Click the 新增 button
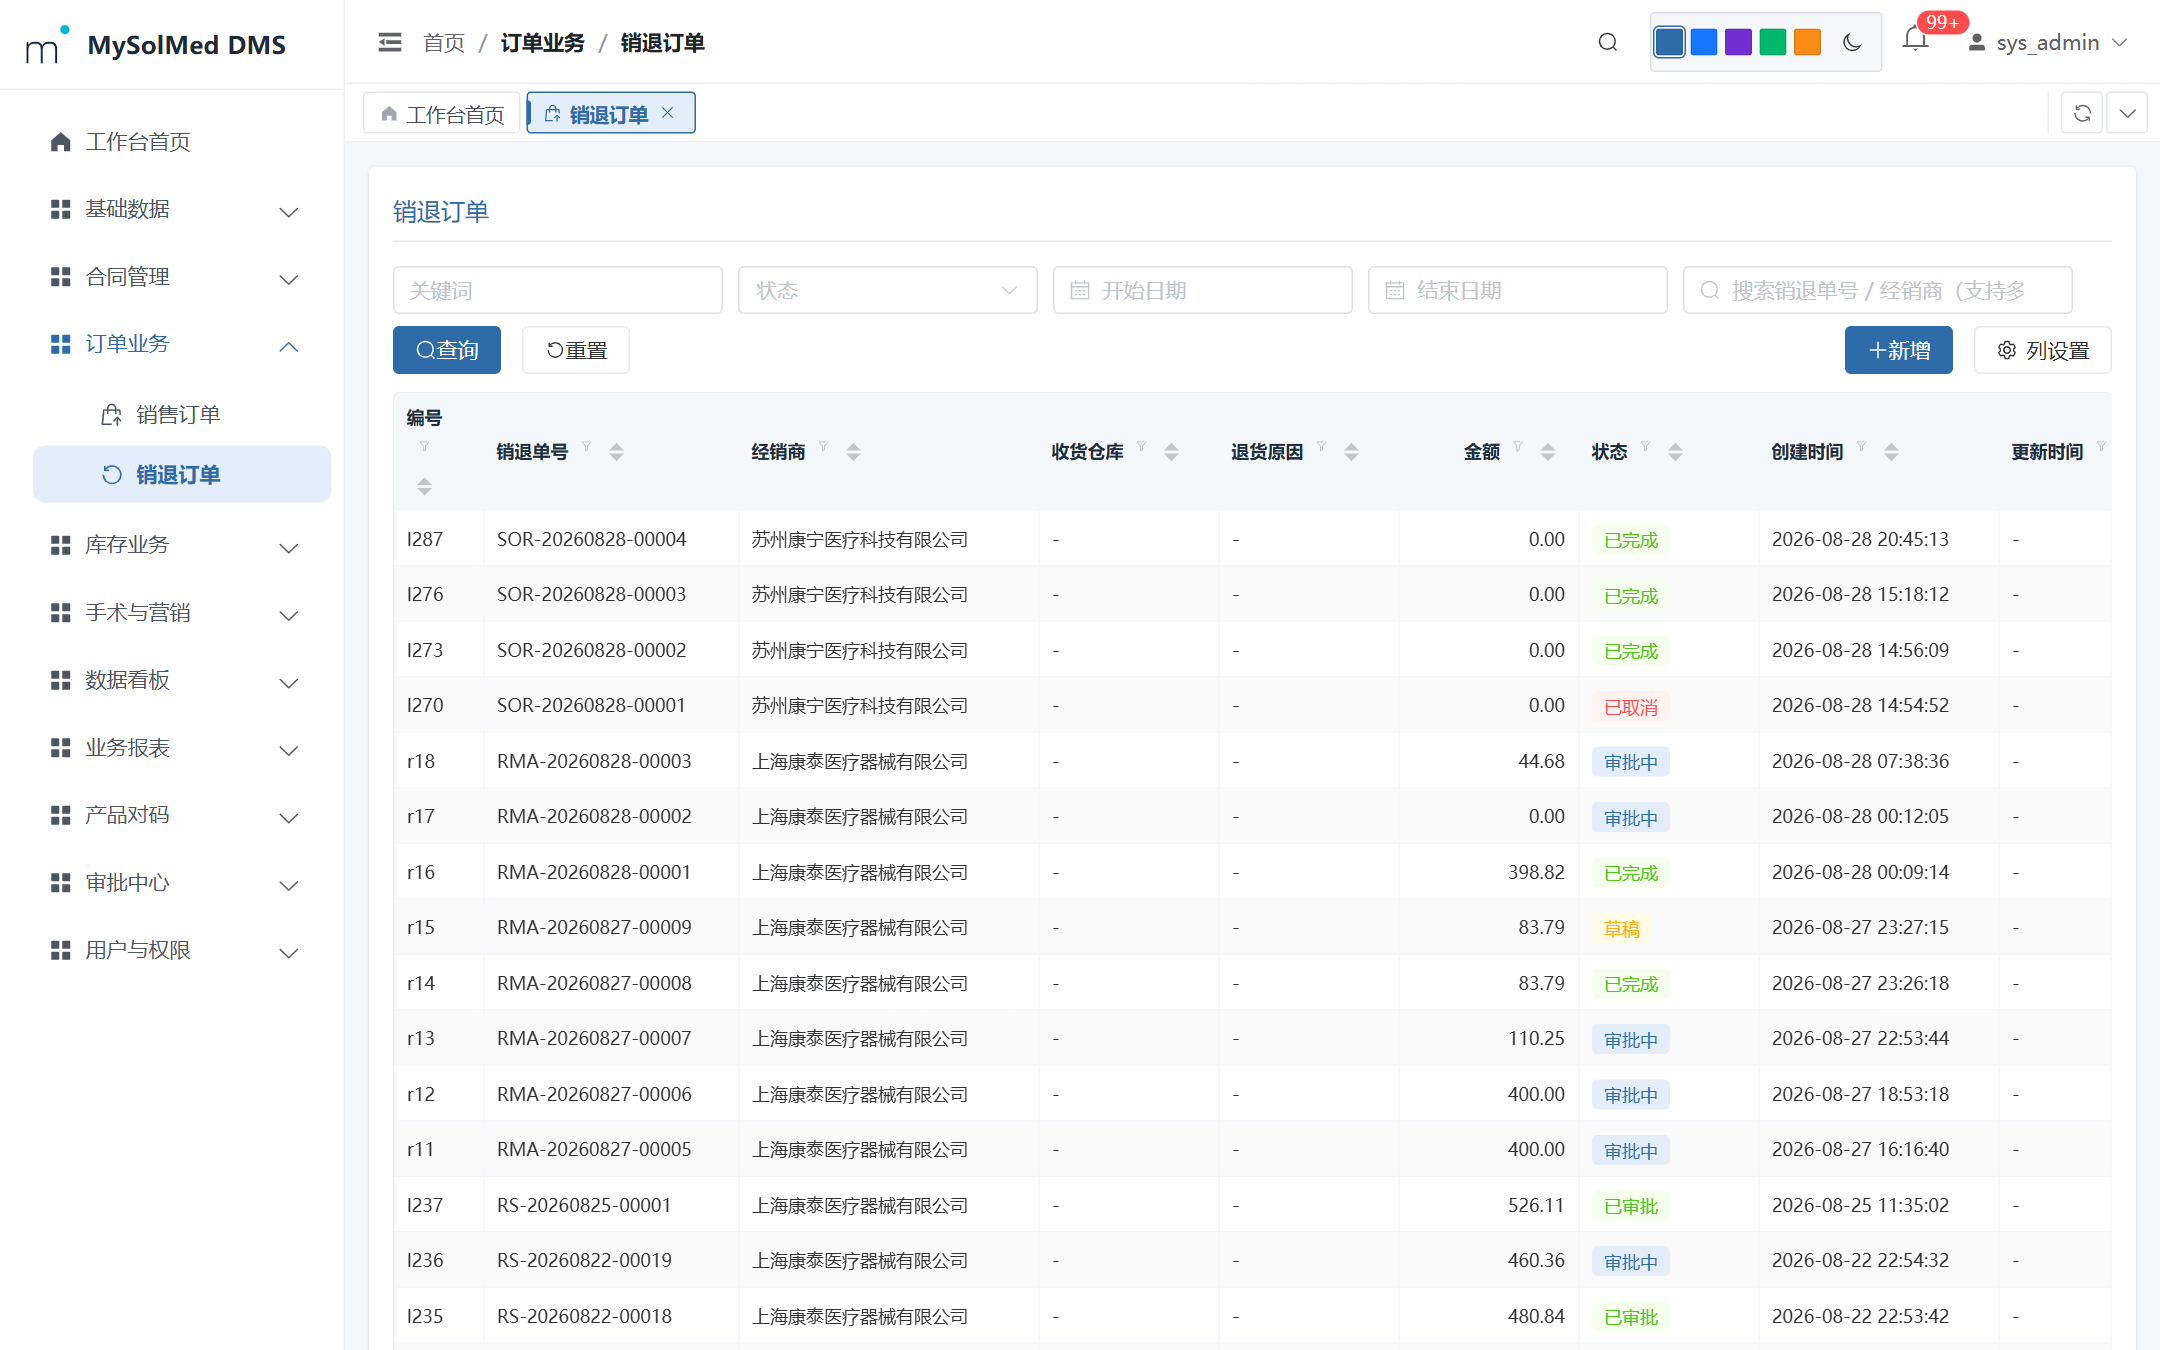Screen dimensions: 2160x1350 click(x=1899, y=350)
